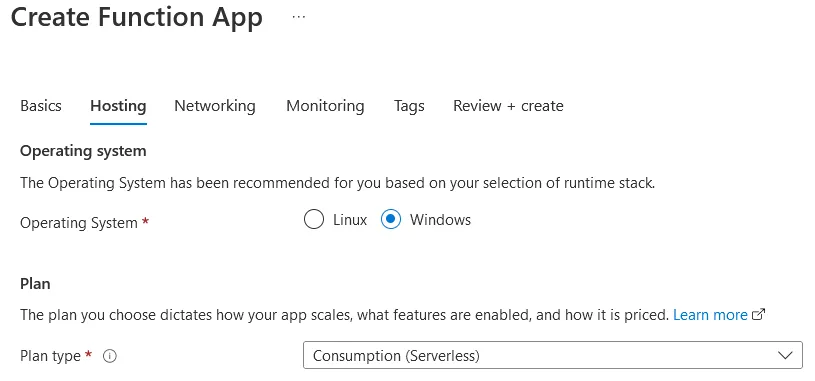Select the Consumption (Serverless) text in combo box

(396, 356)
